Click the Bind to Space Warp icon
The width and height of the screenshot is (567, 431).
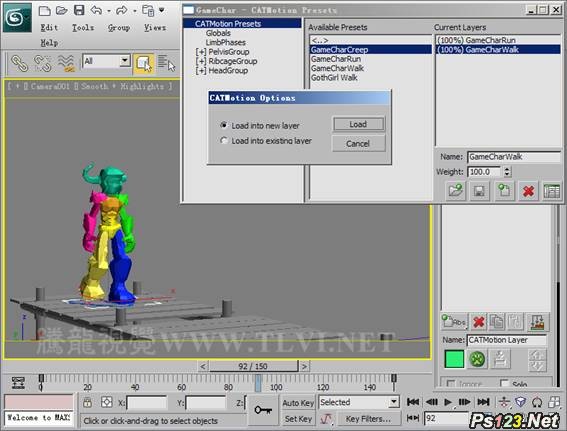coord(66,63)
